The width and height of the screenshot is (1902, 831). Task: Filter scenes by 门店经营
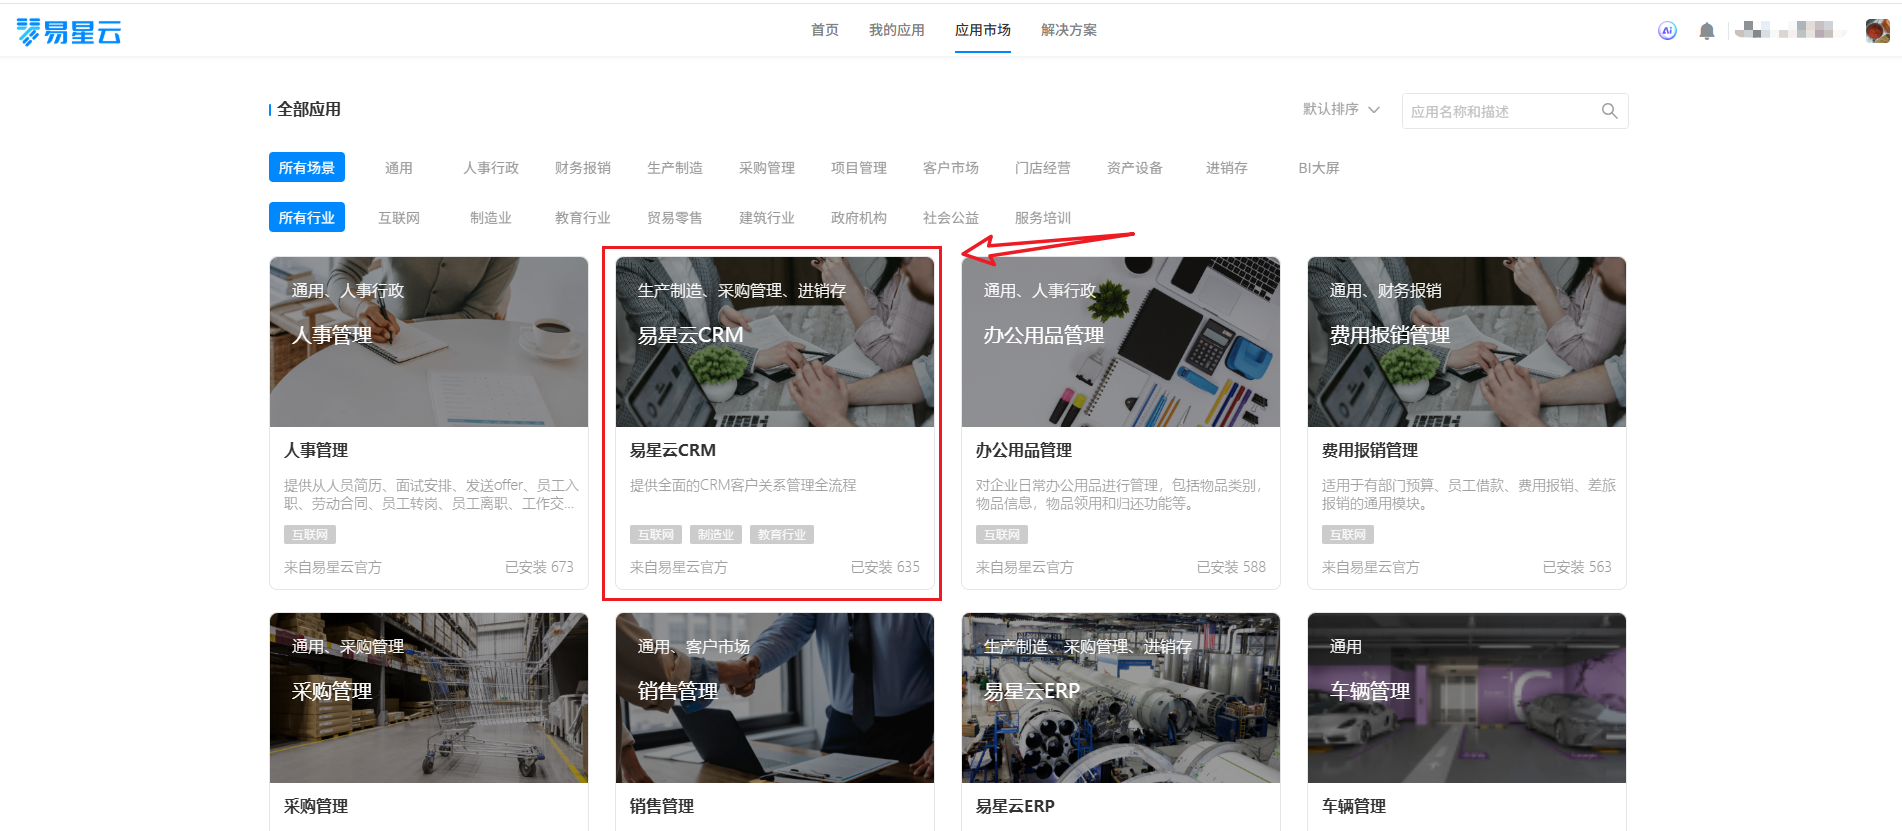point(1043,168)
